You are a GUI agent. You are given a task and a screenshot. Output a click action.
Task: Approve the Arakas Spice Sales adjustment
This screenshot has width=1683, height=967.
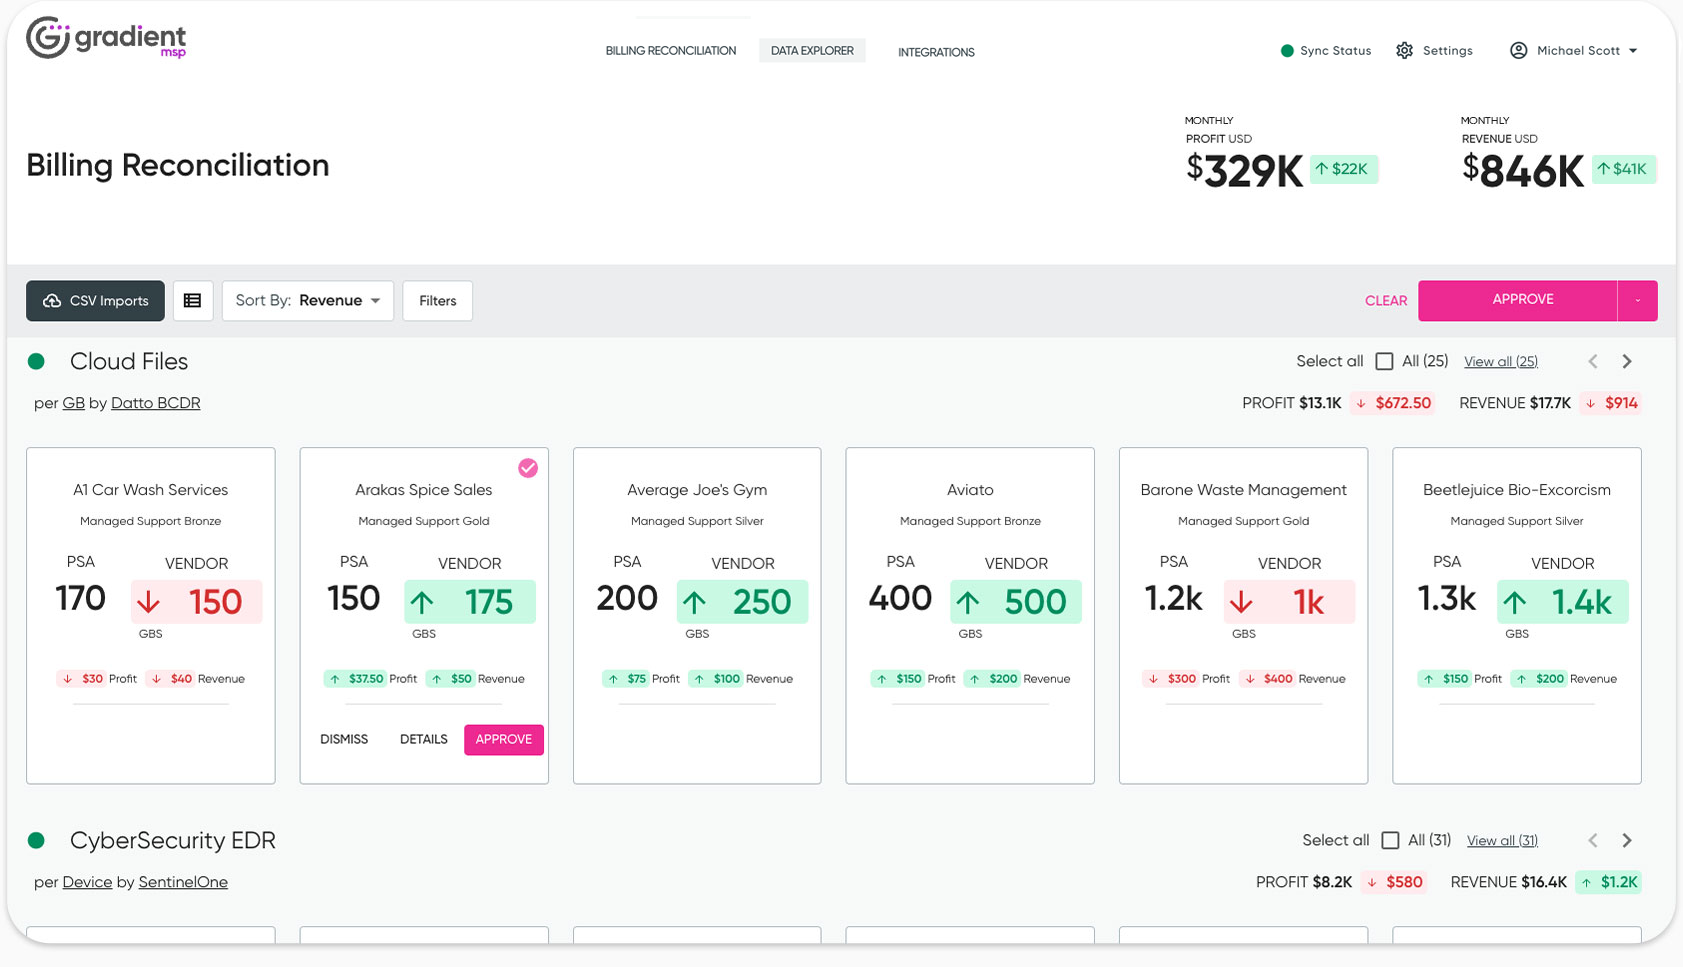pyautogui.click(x=503, y=739)
